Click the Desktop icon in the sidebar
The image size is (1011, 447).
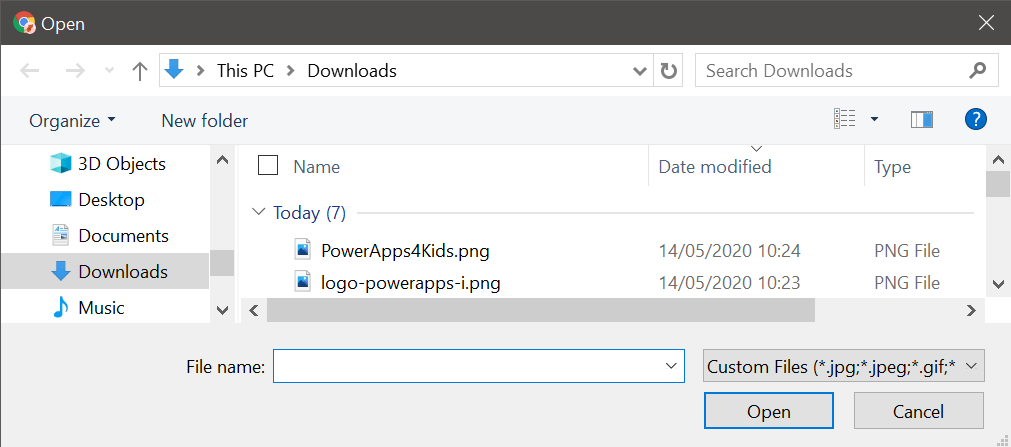pyautogui.click(x=60, y=199)
